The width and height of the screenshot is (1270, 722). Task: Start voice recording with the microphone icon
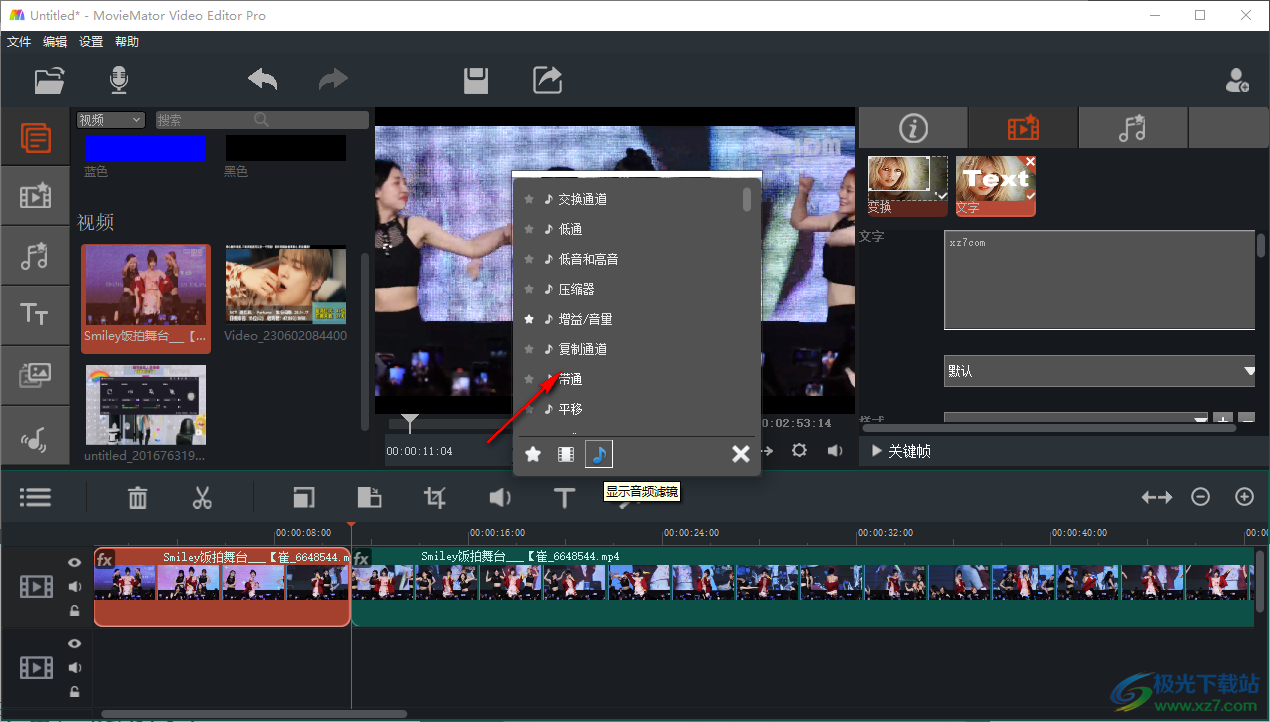(x=119, y=80)
